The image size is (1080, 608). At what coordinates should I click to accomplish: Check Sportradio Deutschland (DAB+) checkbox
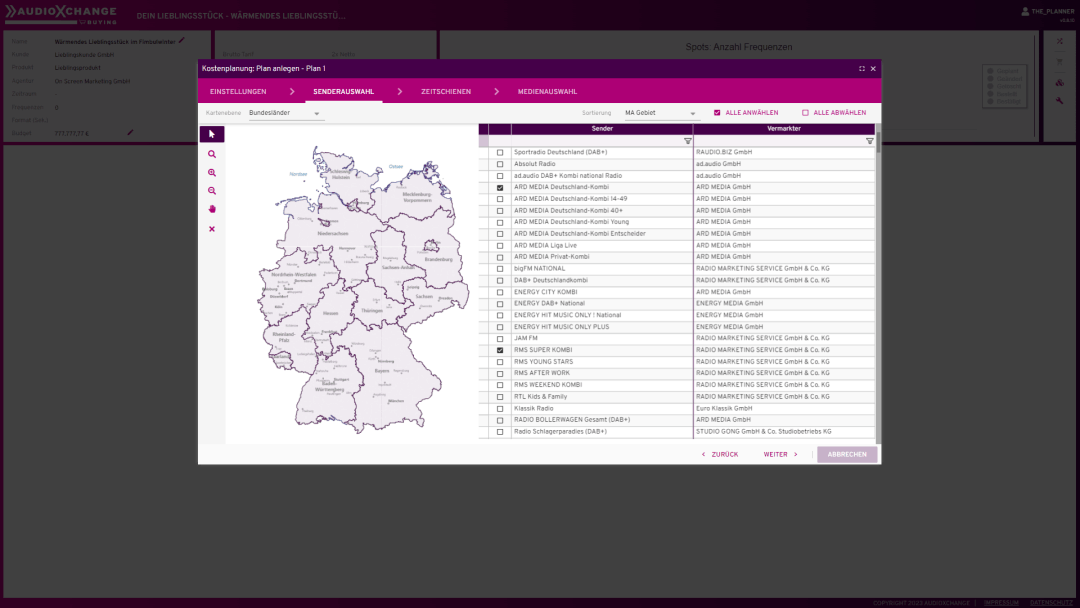500,153
